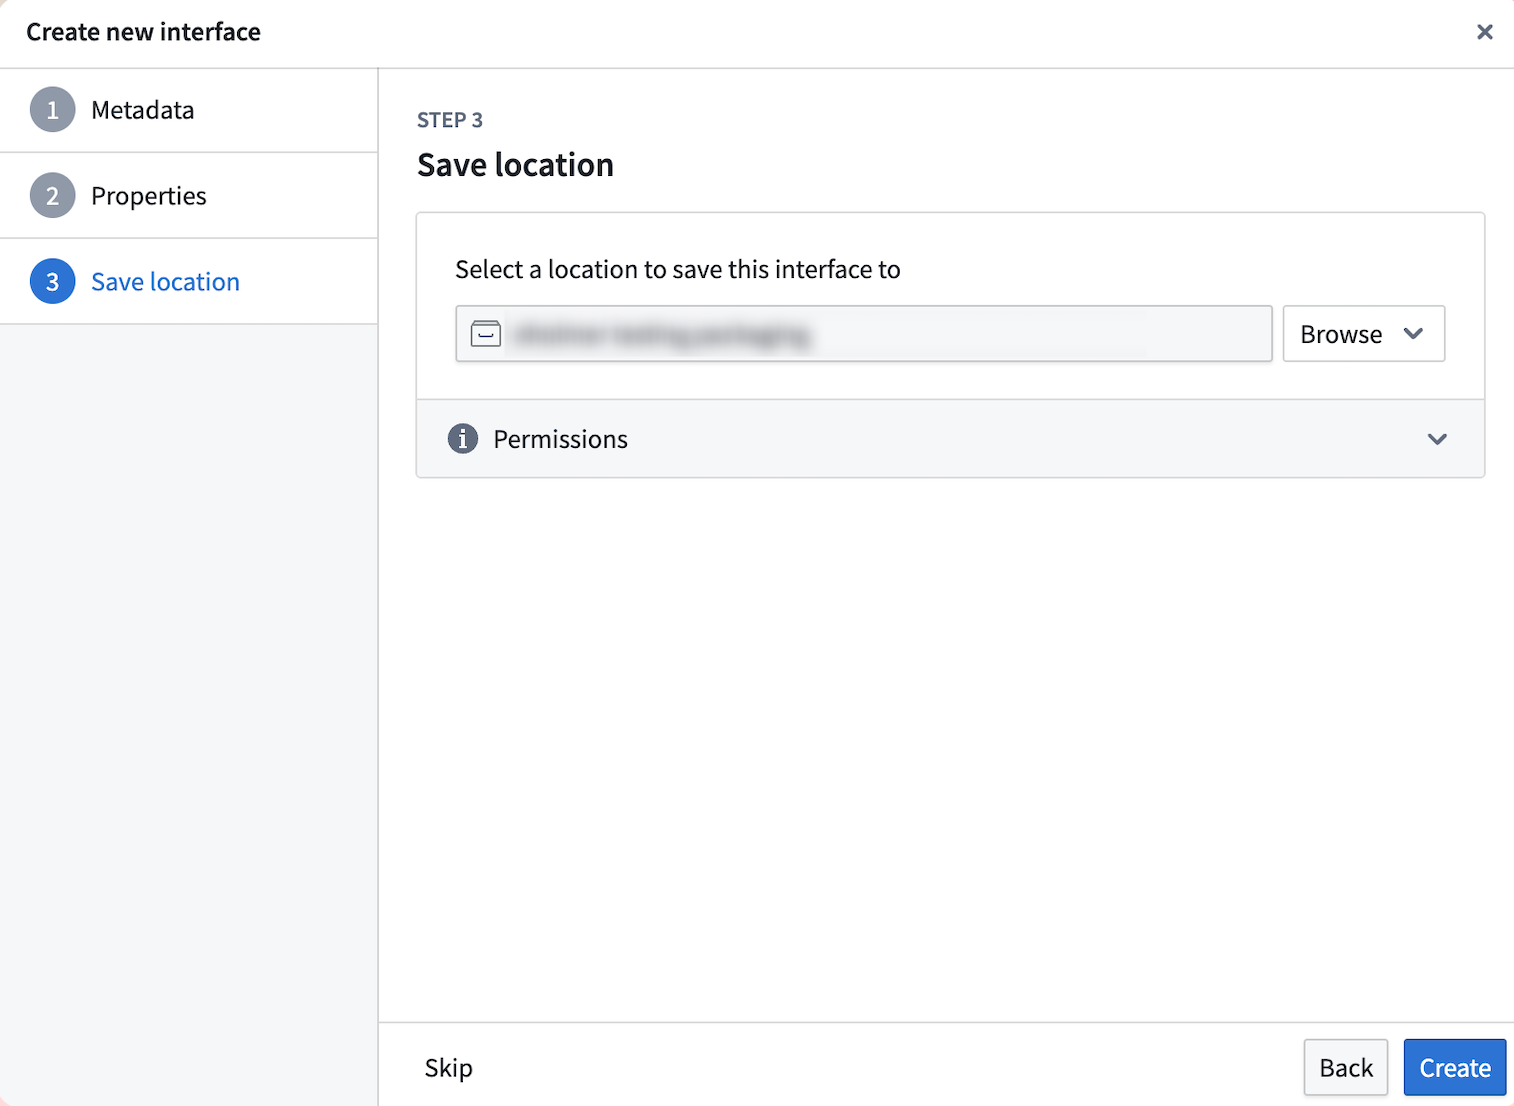Click the 'STEP 3' label

point(450,120)
